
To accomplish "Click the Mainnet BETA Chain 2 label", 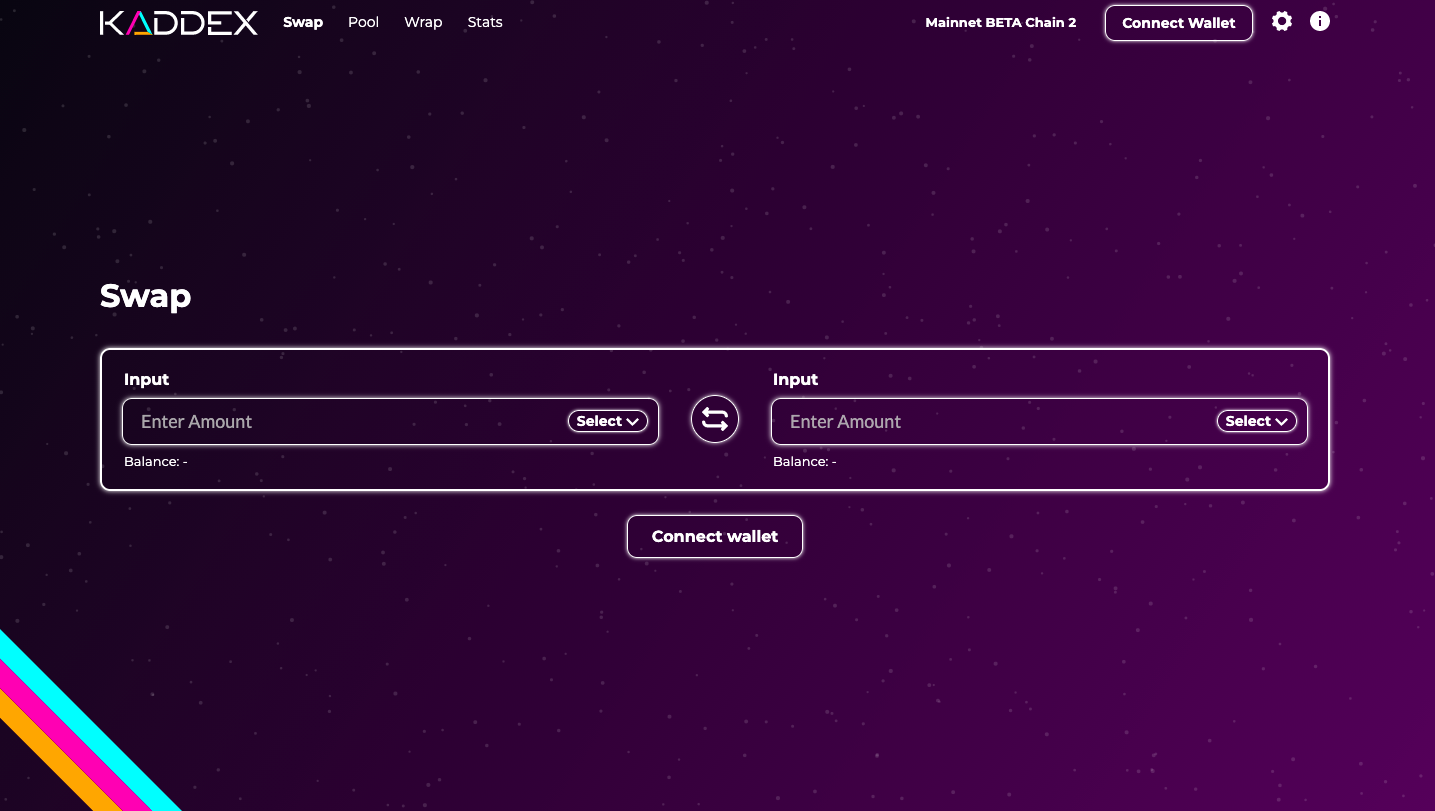I will (1001, 22).
